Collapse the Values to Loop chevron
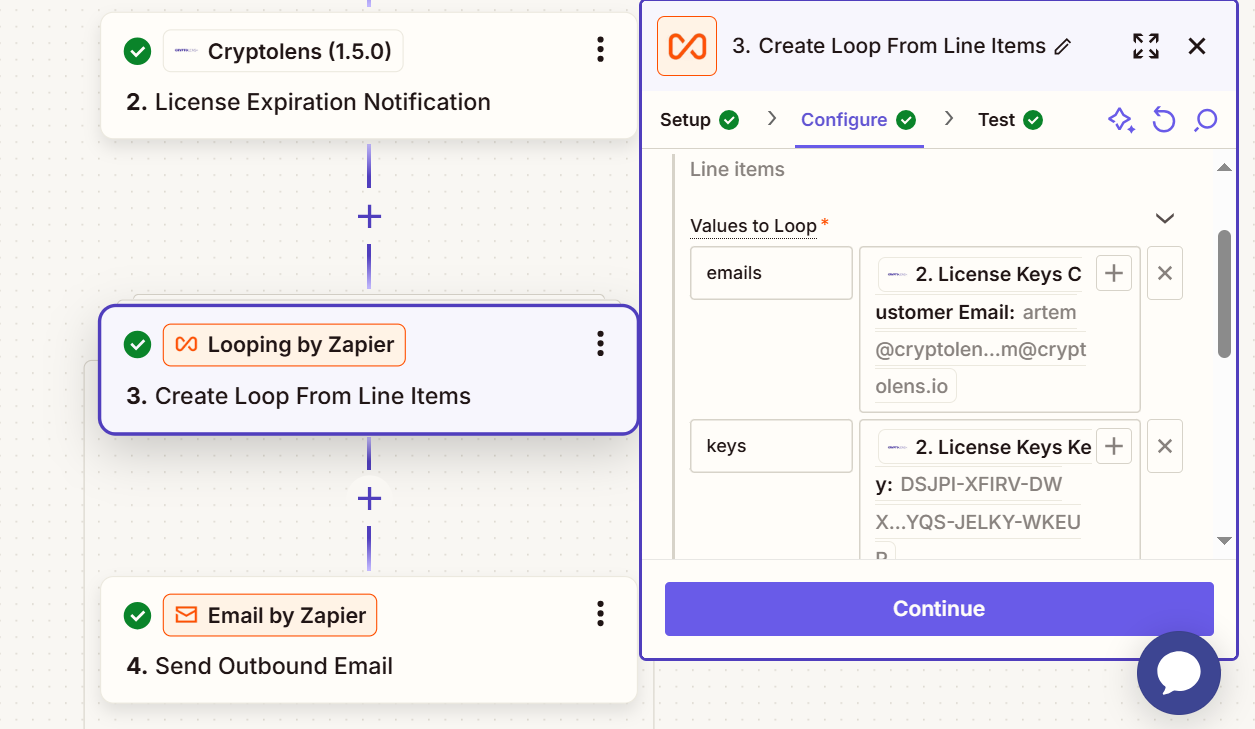1255x729 pixels. 1165,218
